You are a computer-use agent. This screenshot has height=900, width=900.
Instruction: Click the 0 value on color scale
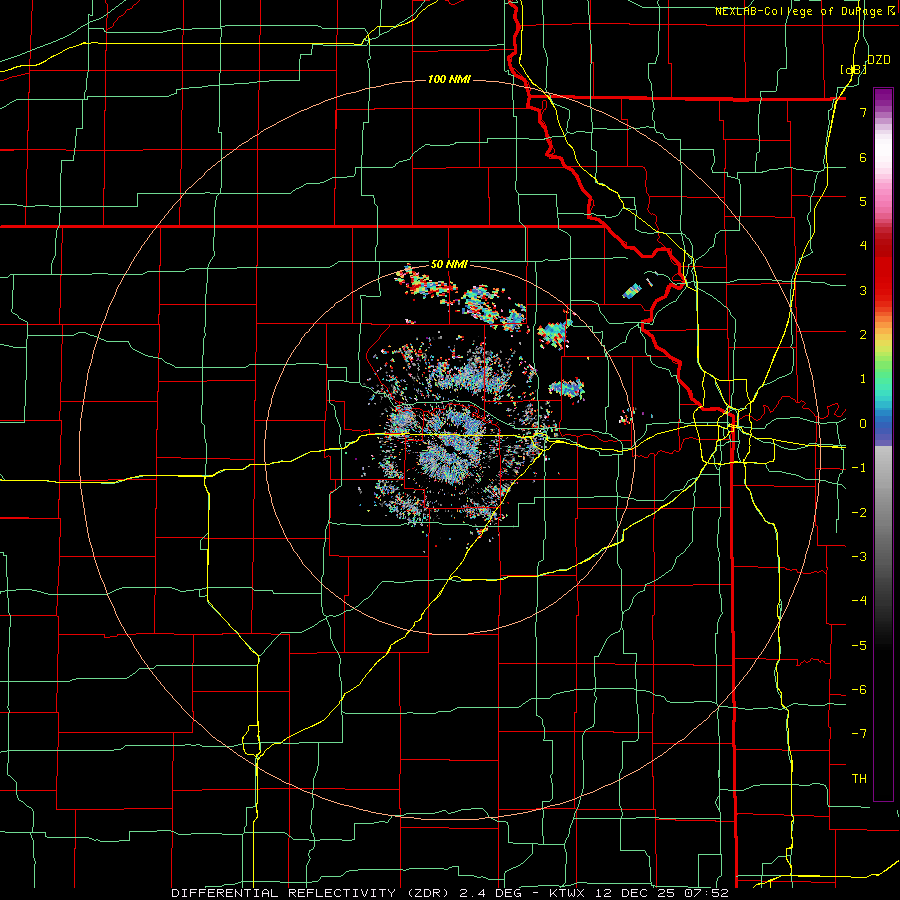coord(863,424)
